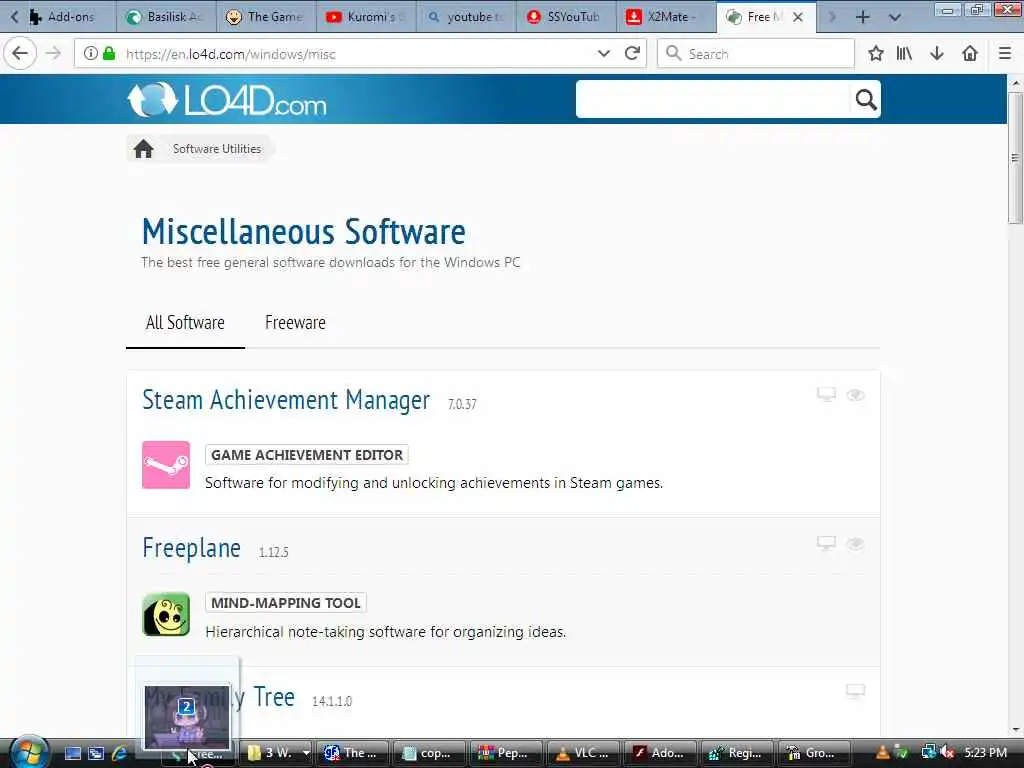The image size is (1024, 768).
Task: Click the URL address bar text
Action: [x=231, y=54]
